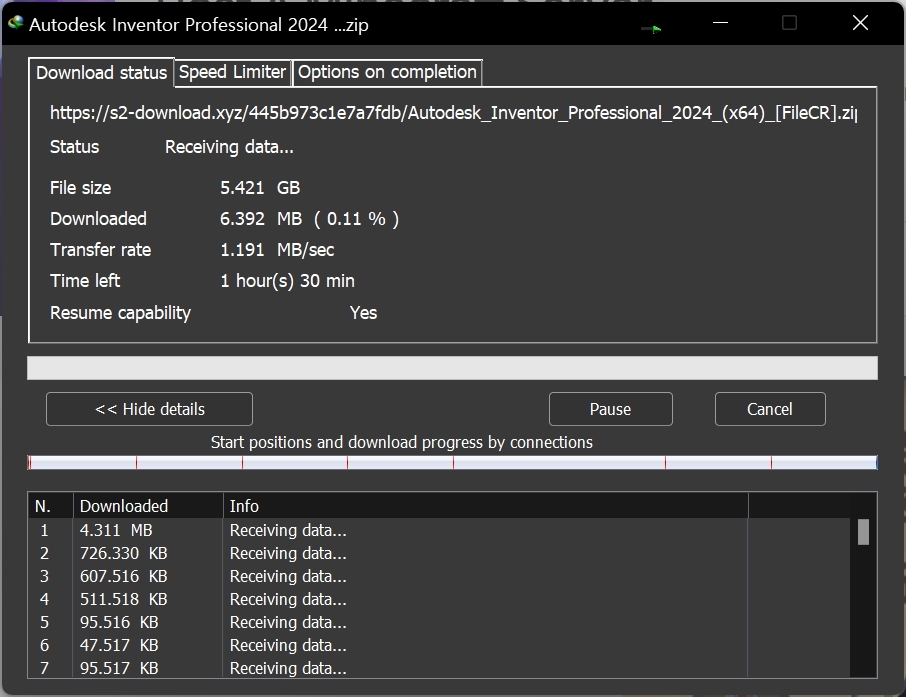Click the Downloaded value 6.392 MB
The height and width of the screenshot is (697, 906).
(x=309, y=219)
